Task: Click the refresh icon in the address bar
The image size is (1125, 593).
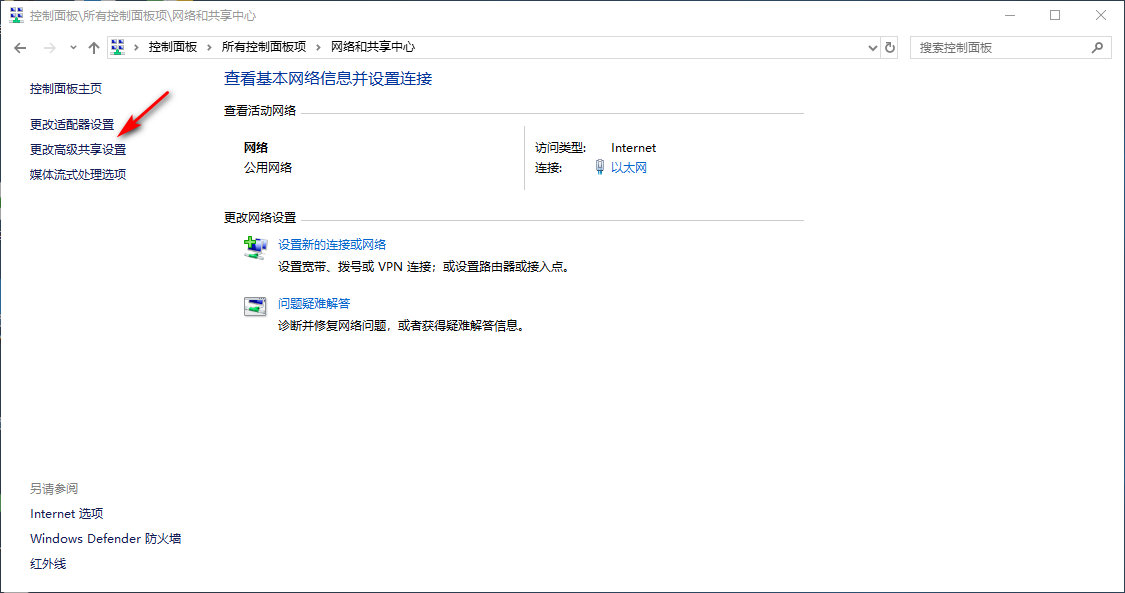Action: click(x=890, y=47)
